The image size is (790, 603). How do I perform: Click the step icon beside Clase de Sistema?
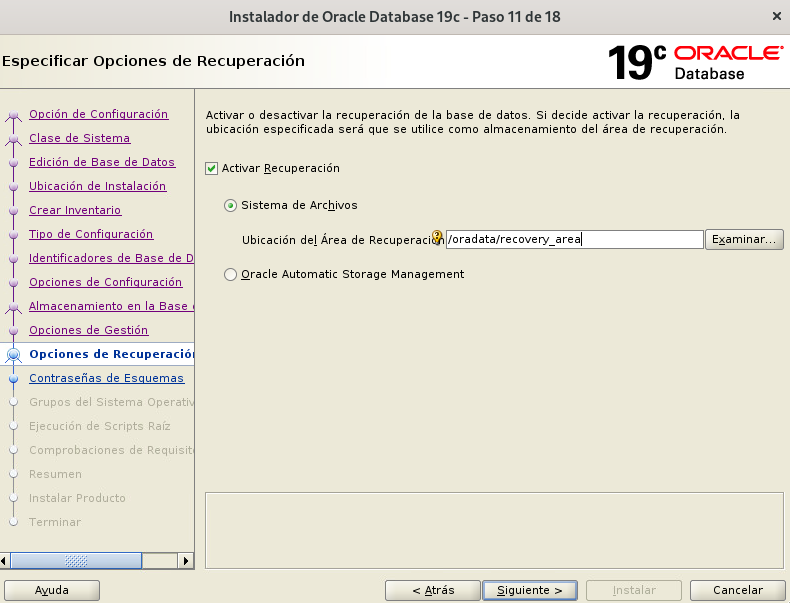[13, 139]
